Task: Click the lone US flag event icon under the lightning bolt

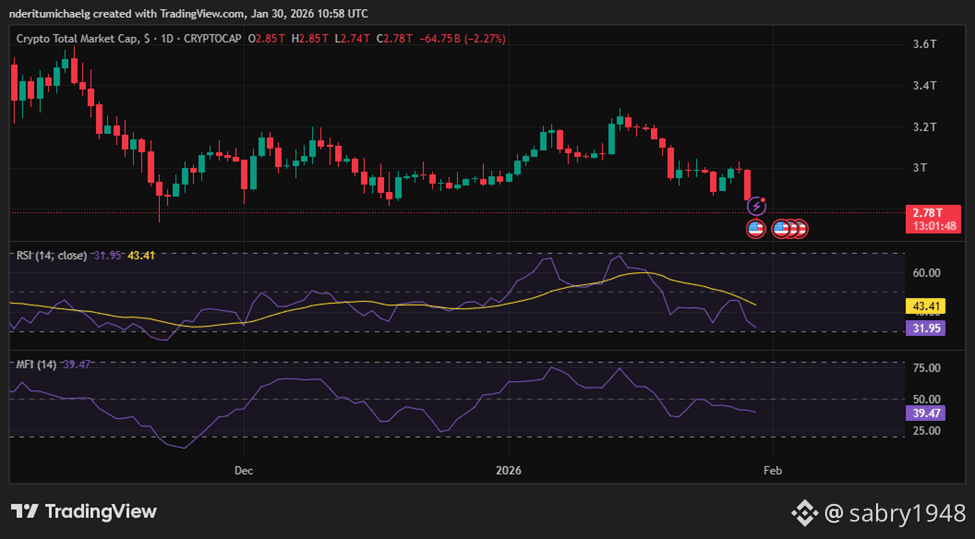Action: [756, 229]
